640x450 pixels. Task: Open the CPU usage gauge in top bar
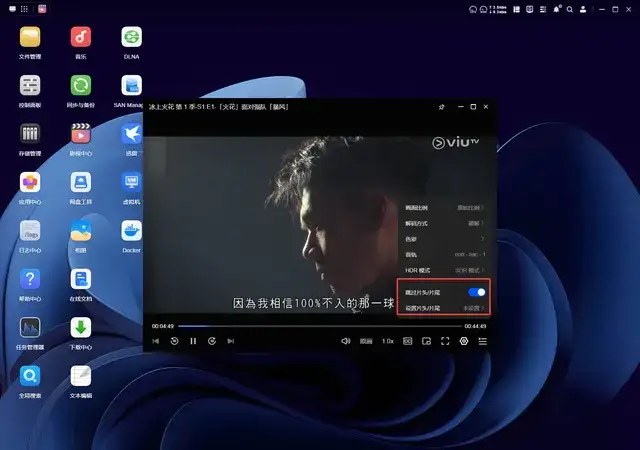(x=473, y=9)
